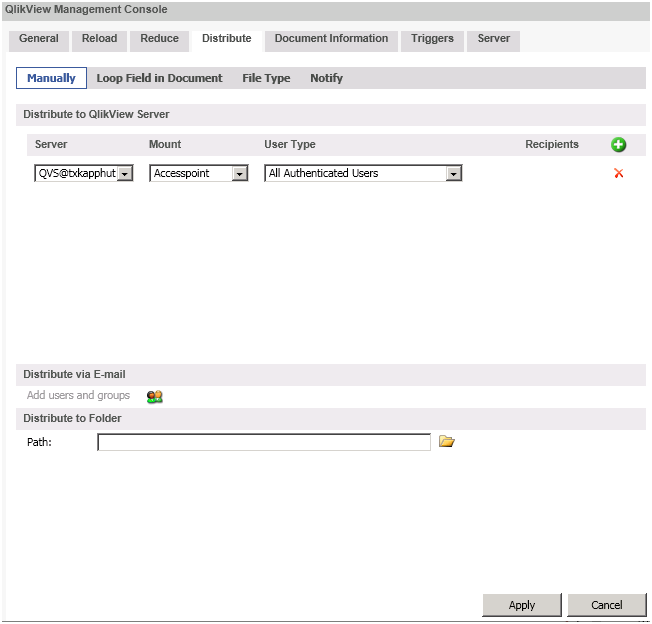Open the Reload tab
Image resolution: width=652 pixels, height=624 pixels.
99,39
